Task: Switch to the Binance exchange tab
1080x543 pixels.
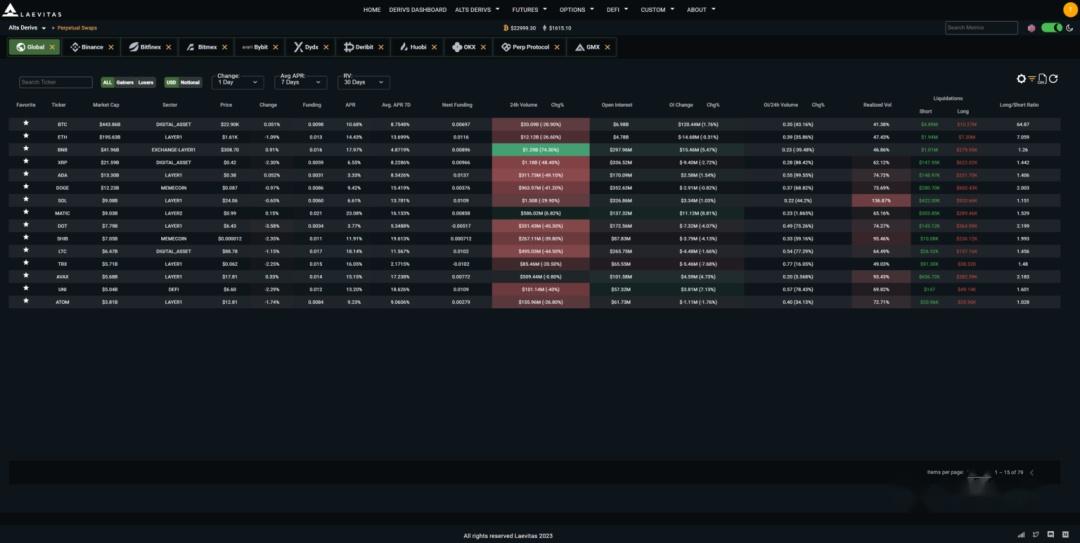Action: click(87, 48)
